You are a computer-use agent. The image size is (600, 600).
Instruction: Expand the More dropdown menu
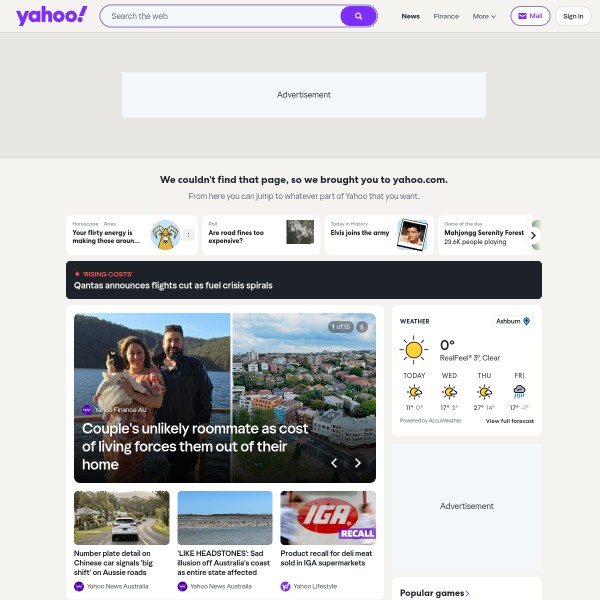click(x=484, y=16)
